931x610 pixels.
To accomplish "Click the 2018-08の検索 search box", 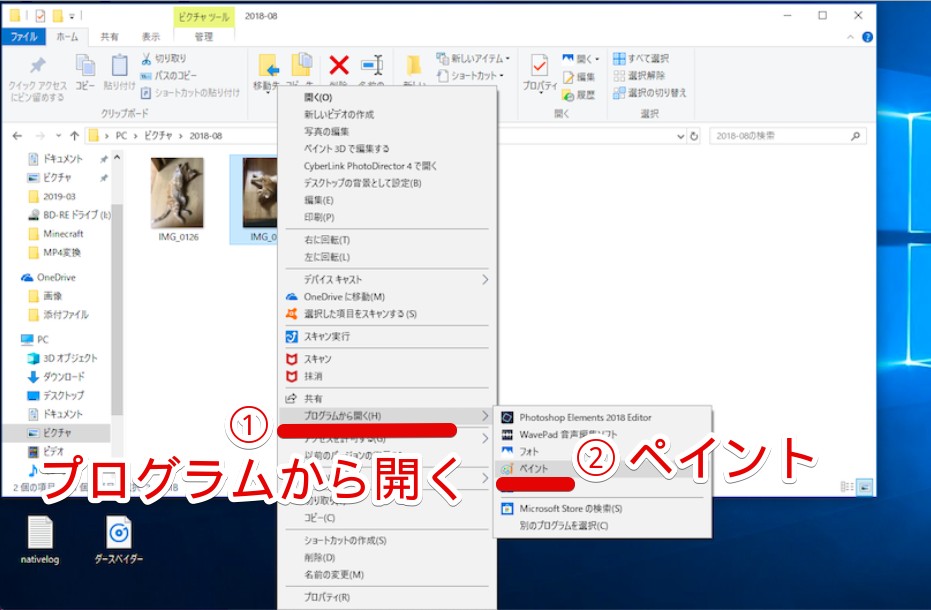I will pos(785,136).
